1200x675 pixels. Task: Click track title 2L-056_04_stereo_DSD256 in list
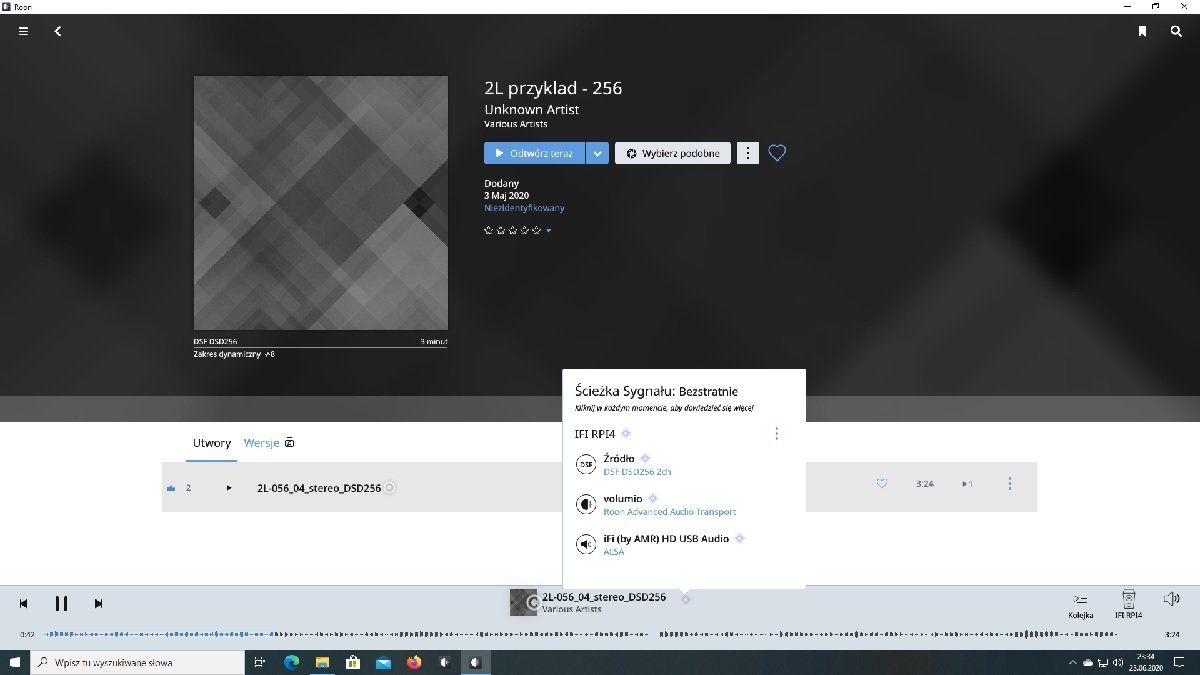click(x=319, y=487)
